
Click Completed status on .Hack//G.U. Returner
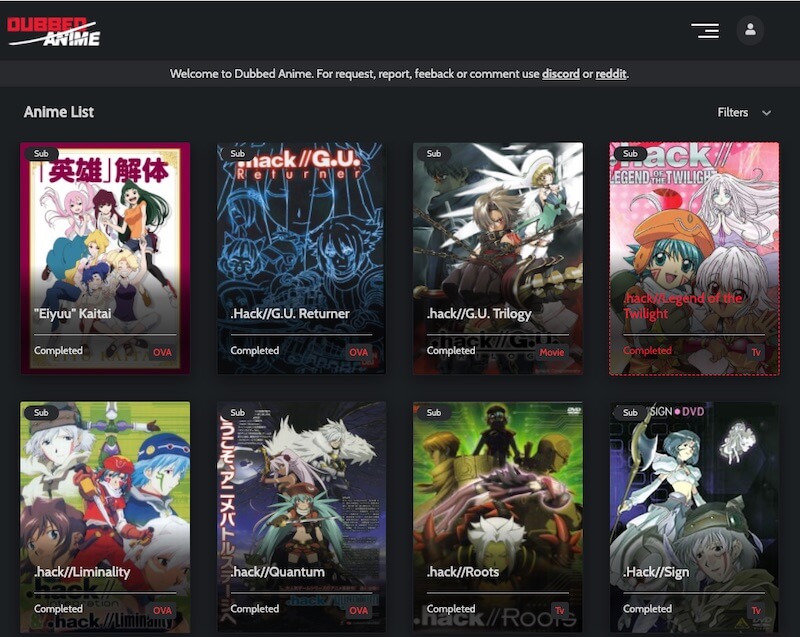tap(255, 350)
